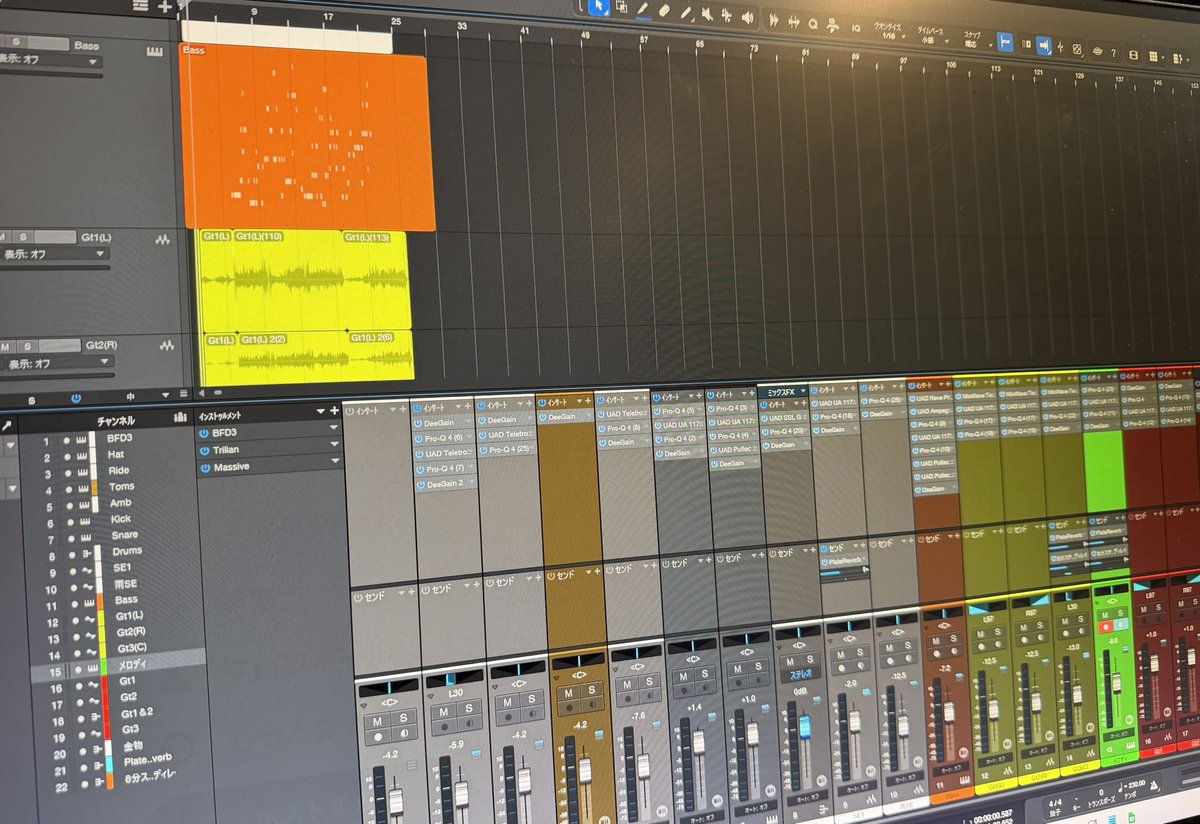This screenshot has width=1200, height=824.
Task: Select the Gt1(L)(110) audio clip
Action: [x=290, y=280]
